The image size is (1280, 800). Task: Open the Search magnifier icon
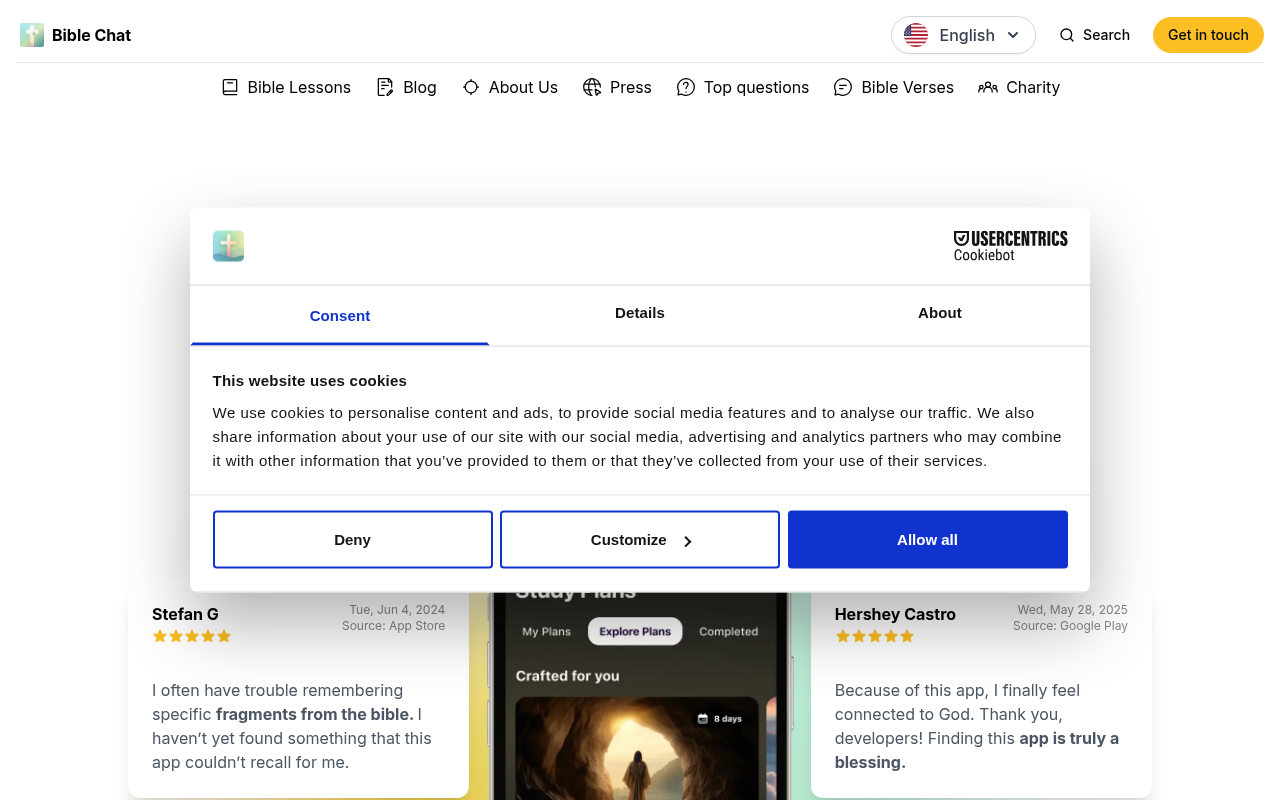(x=1066, y=34)
